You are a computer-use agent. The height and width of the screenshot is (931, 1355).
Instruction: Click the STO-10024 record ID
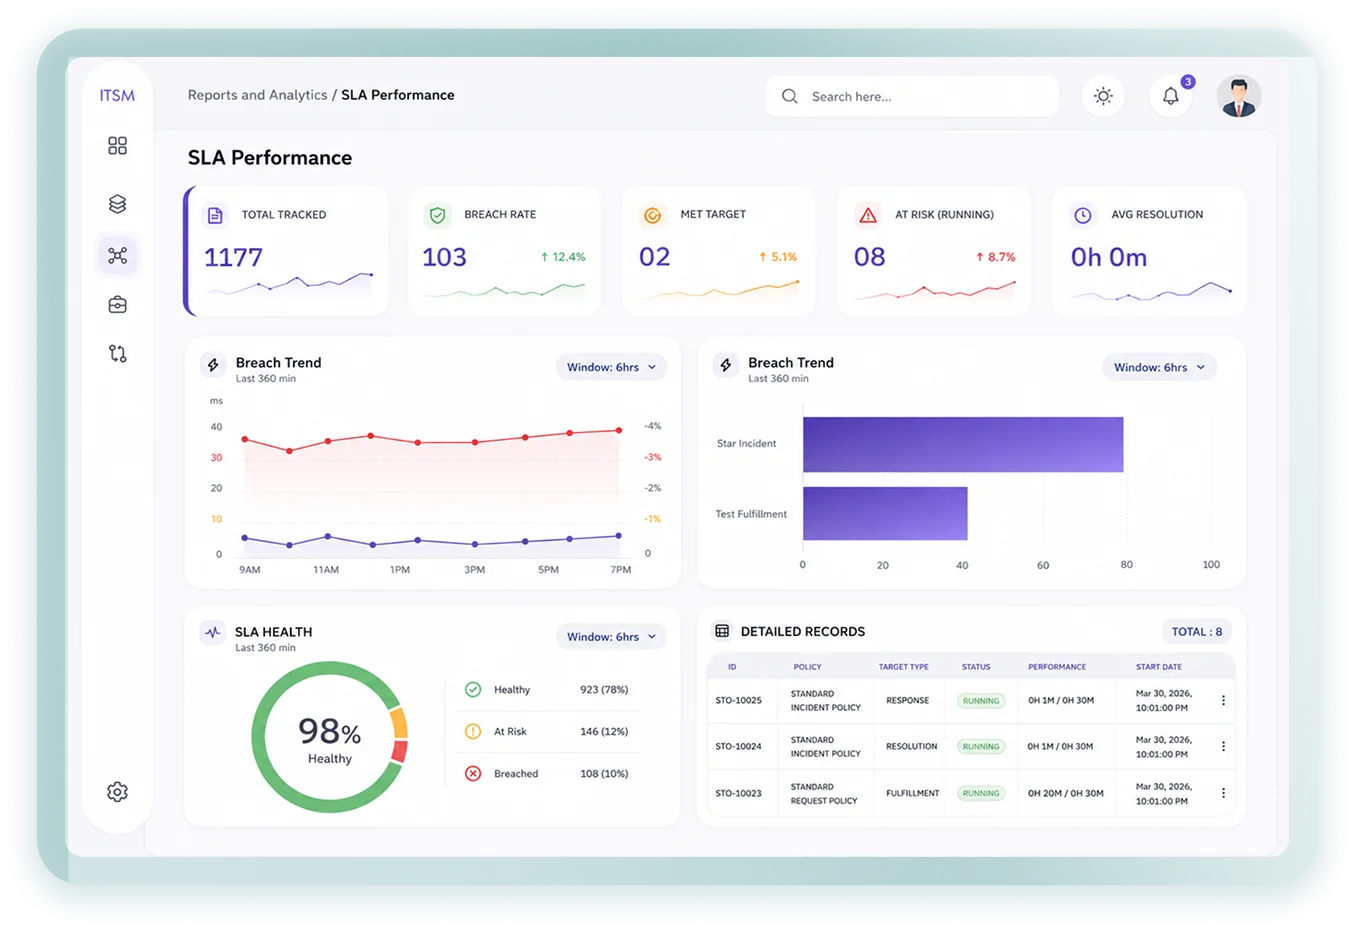(x=738, y=747)
